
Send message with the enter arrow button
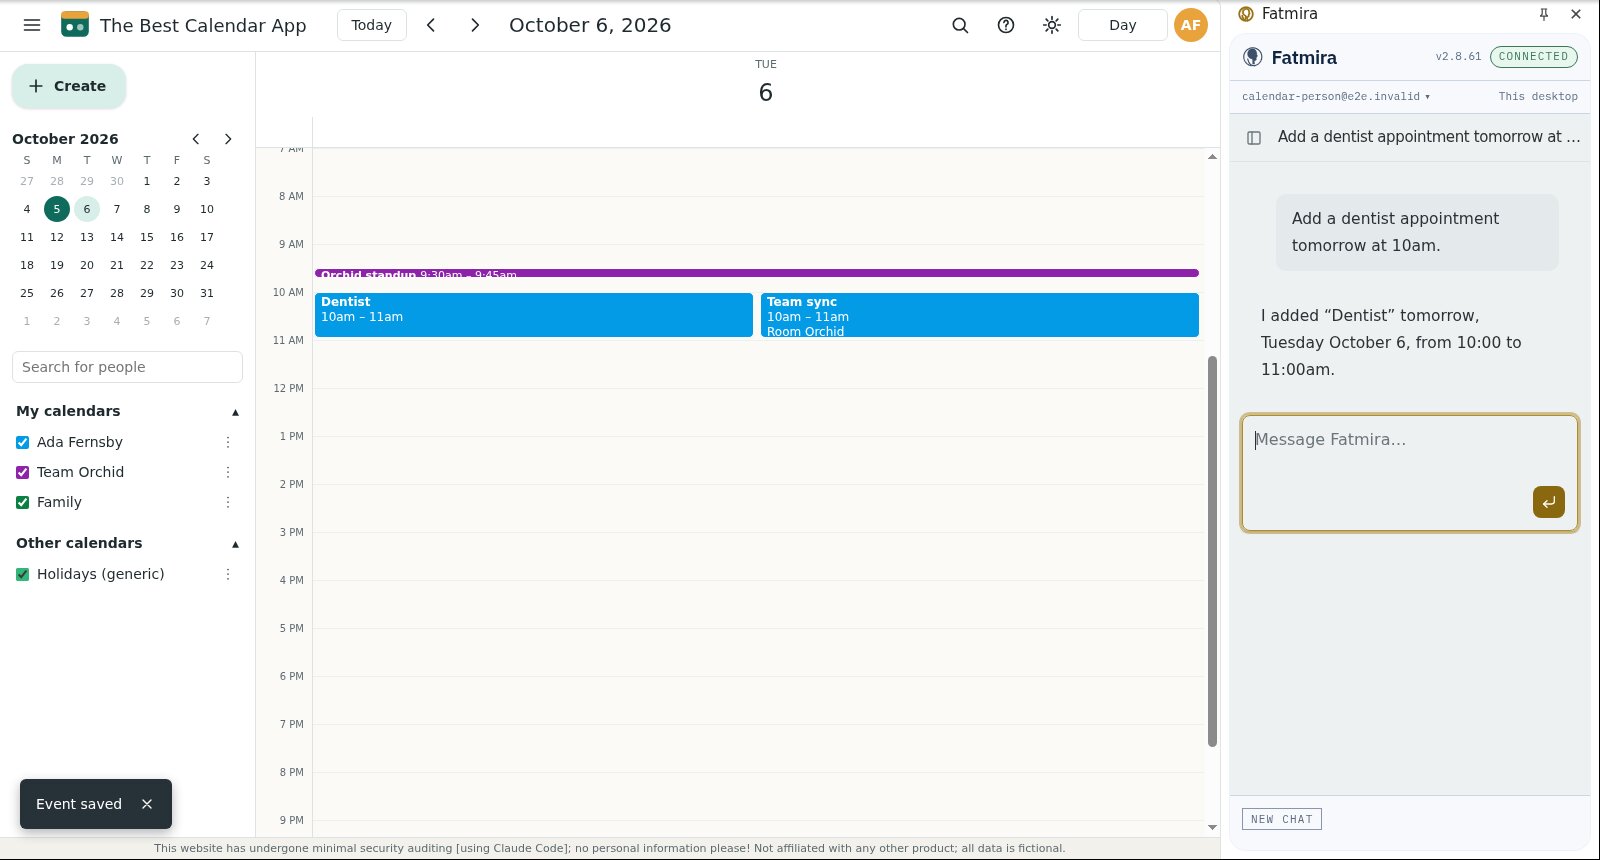click(1548, 502)
